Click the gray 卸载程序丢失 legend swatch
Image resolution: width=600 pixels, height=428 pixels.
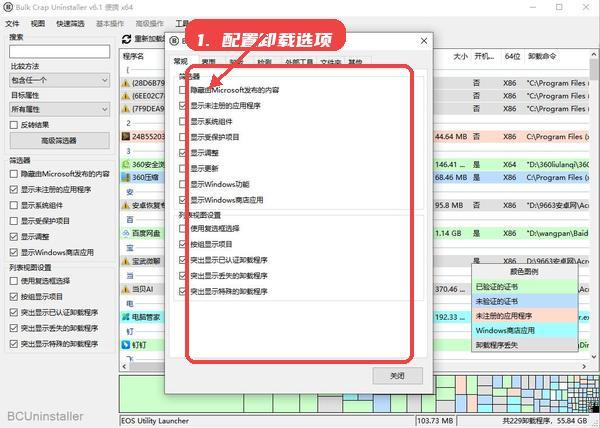pyautogui.click(x=524, y=345)
